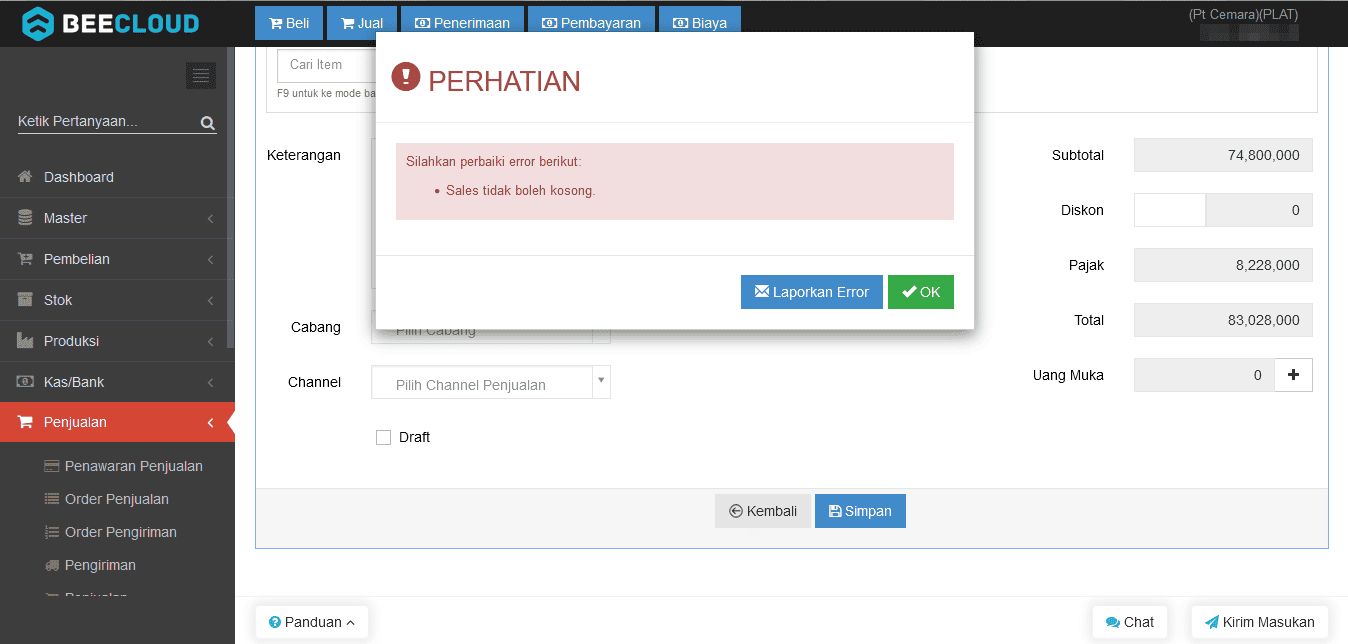Open the Pembayaran top bar shortcut
The width and height of the screenshot is (1348, 644).
tap(590, 23)
